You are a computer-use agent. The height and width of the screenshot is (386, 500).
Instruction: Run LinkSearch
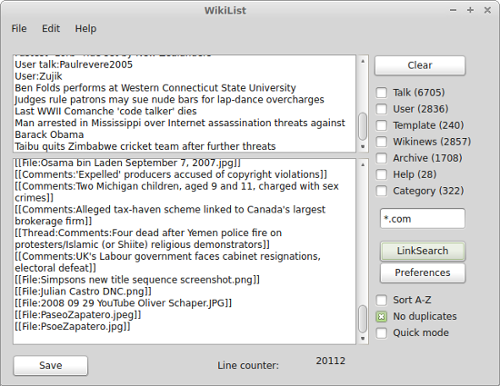(x=422, y=251)
